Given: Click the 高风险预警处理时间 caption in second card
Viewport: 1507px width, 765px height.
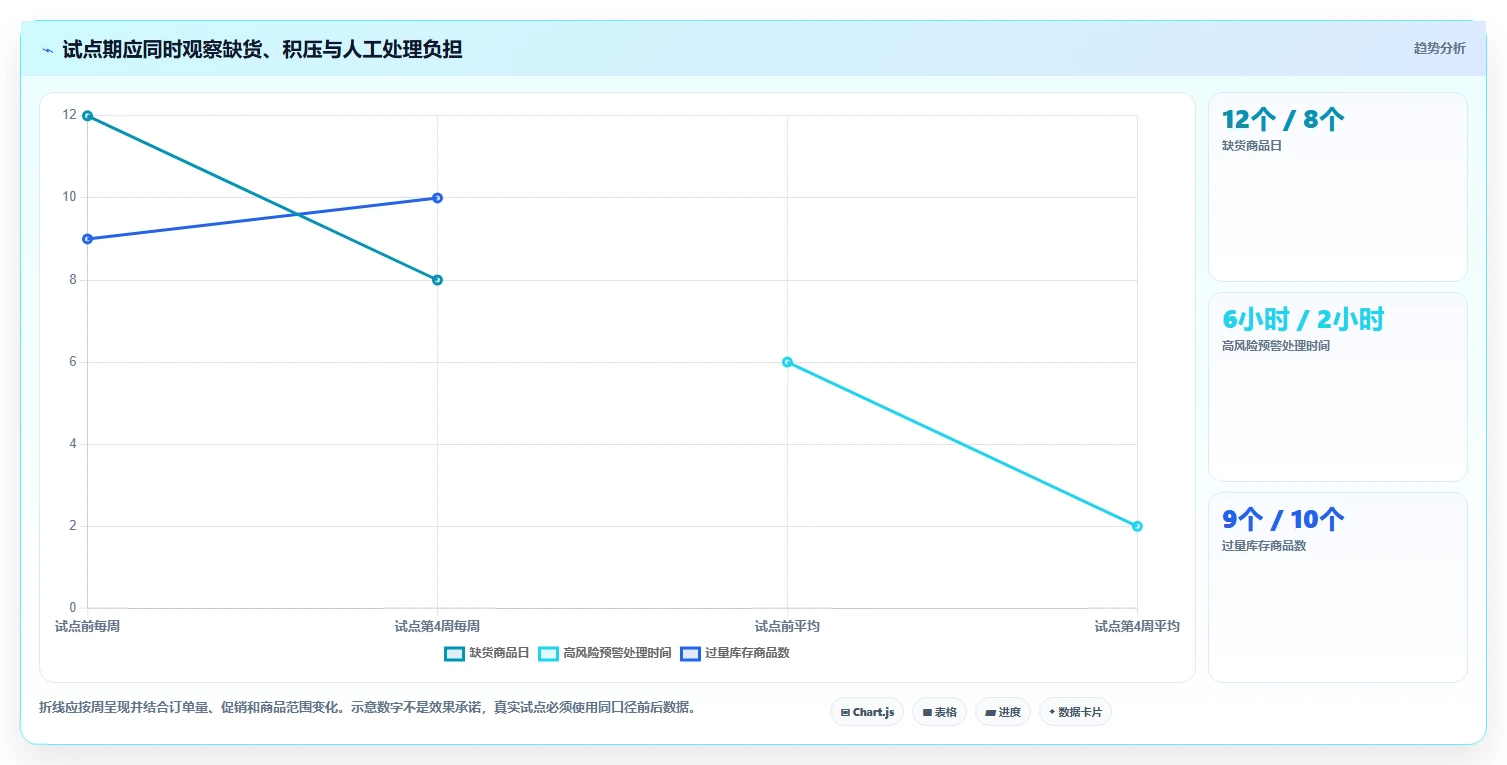Looking at the screenshot, I should (1276, 346).
